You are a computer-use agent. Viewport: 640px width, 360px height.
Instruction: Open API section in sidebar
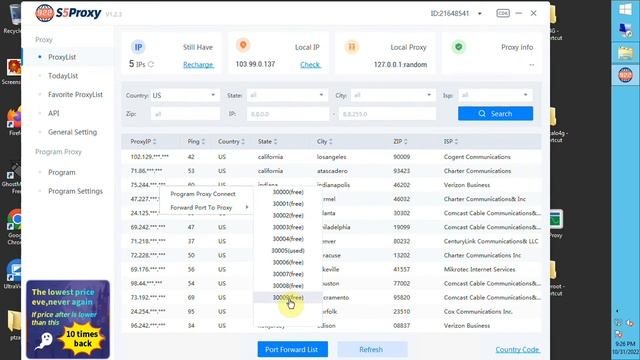coord(53,113)
